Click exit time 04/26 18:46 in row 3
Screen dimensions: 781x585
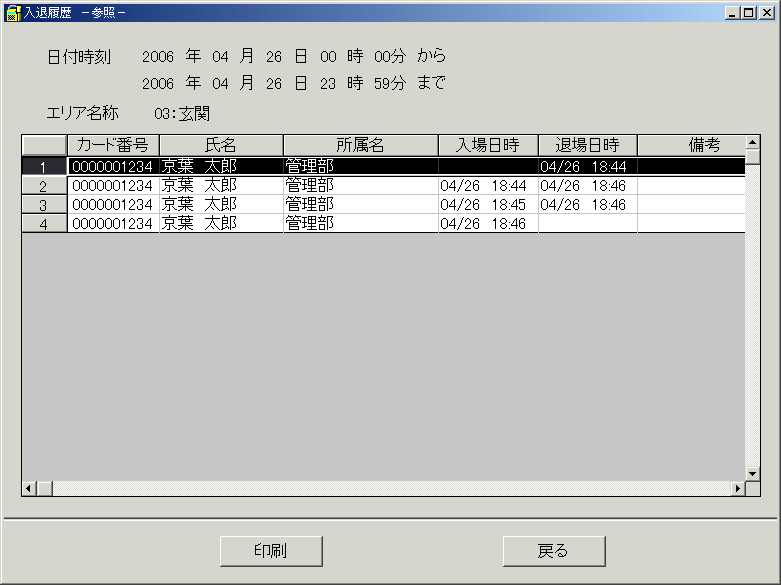[588, 205]
